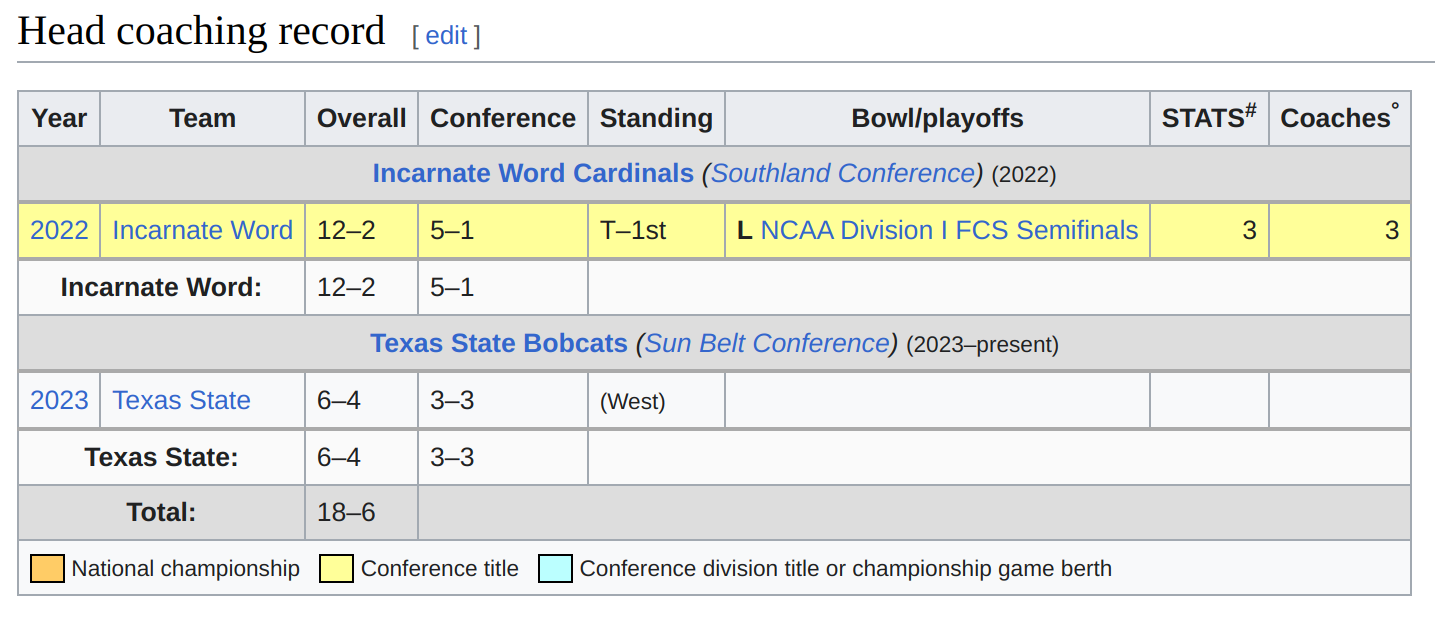Open the Southland Conference link

click(843, 173)
